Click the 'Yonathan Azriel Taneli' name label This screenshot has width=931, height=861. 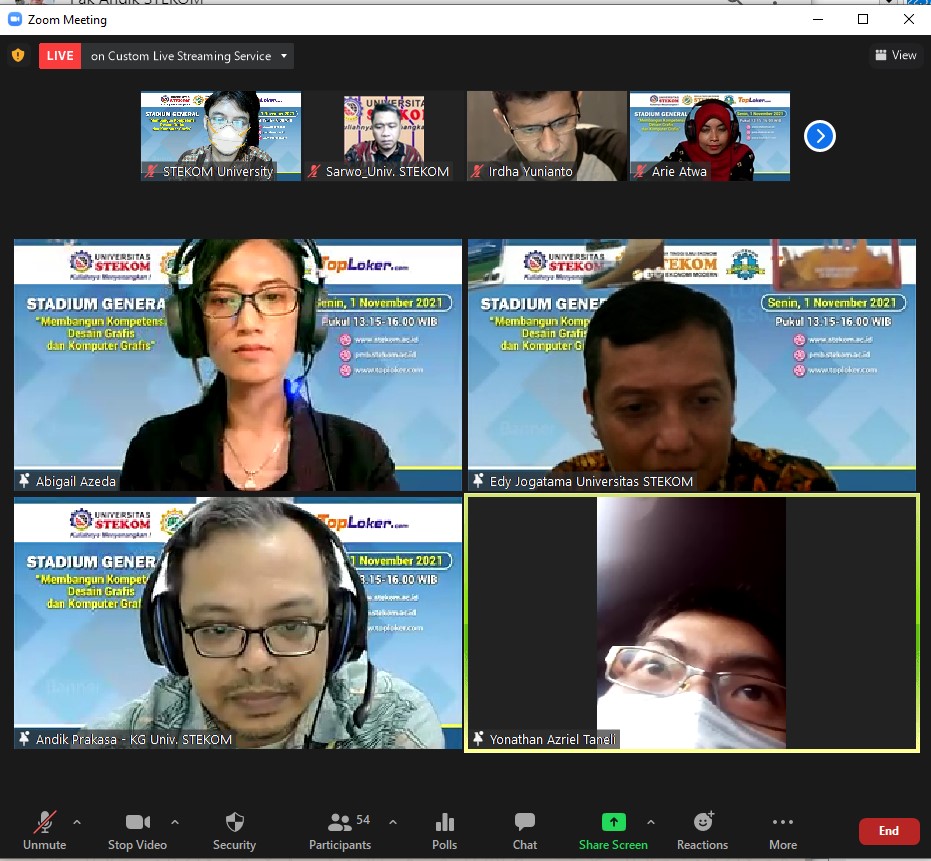(553, 739)
